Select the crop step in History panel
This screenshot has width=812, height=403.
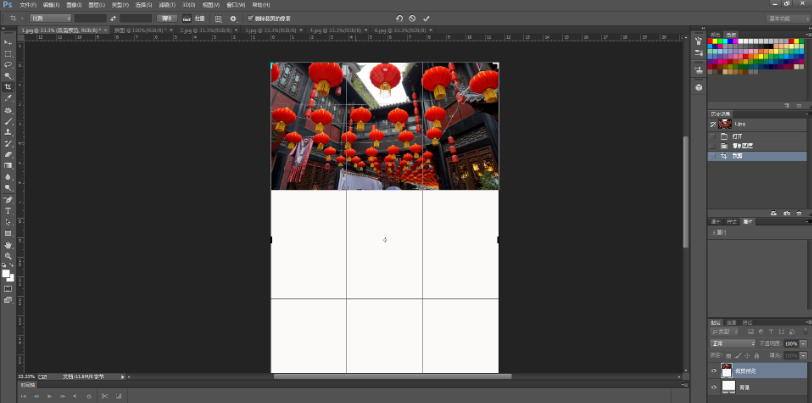(x=737, y=157)
